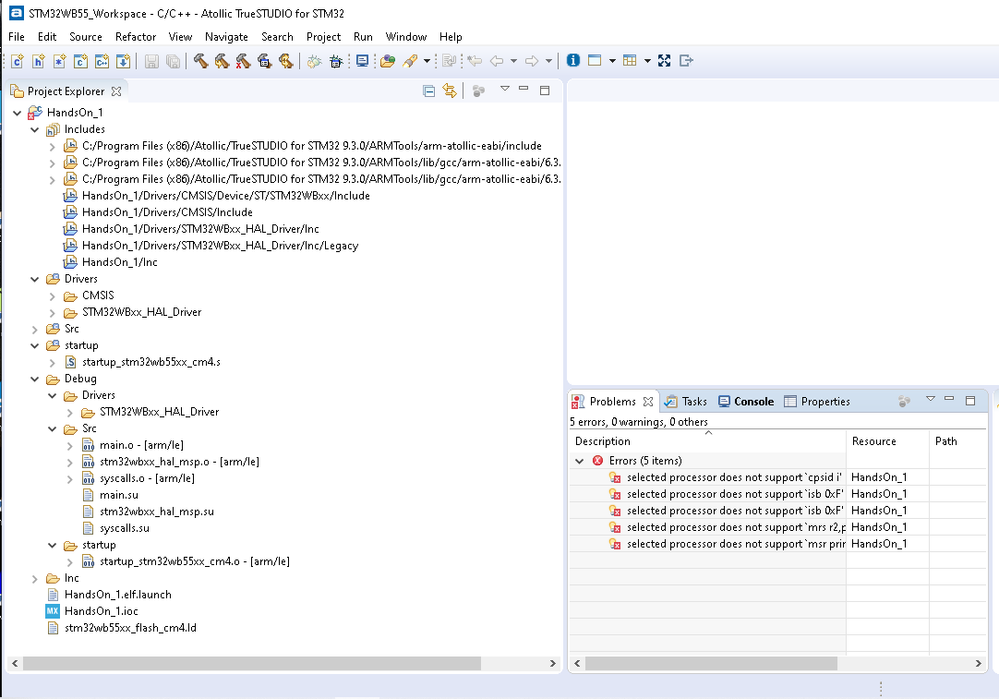Image resolution: width=999 pixels, height=699 pixels.
Task: Open the Run menu
Action: point(363,37)
